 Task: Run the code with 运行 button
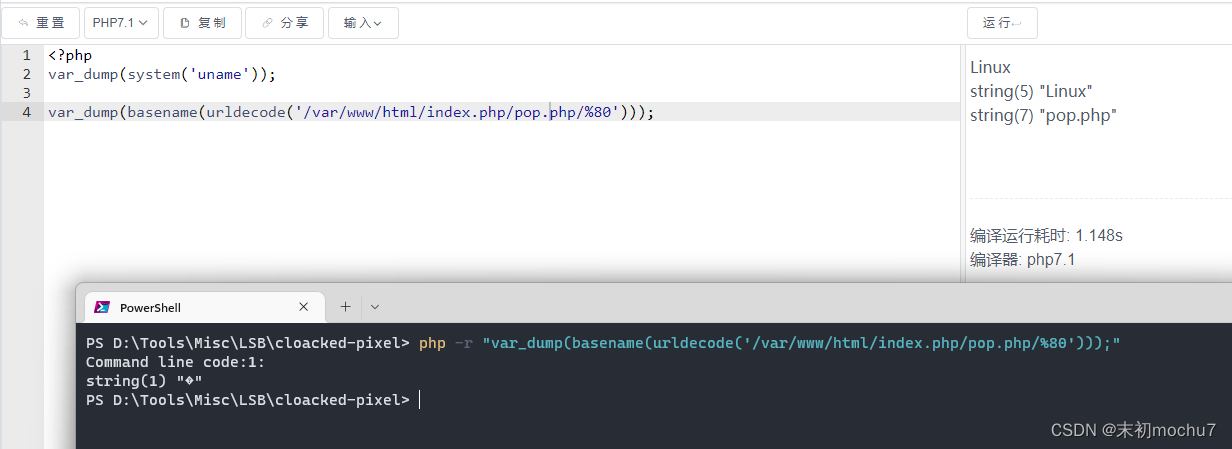pos(1002,22)
